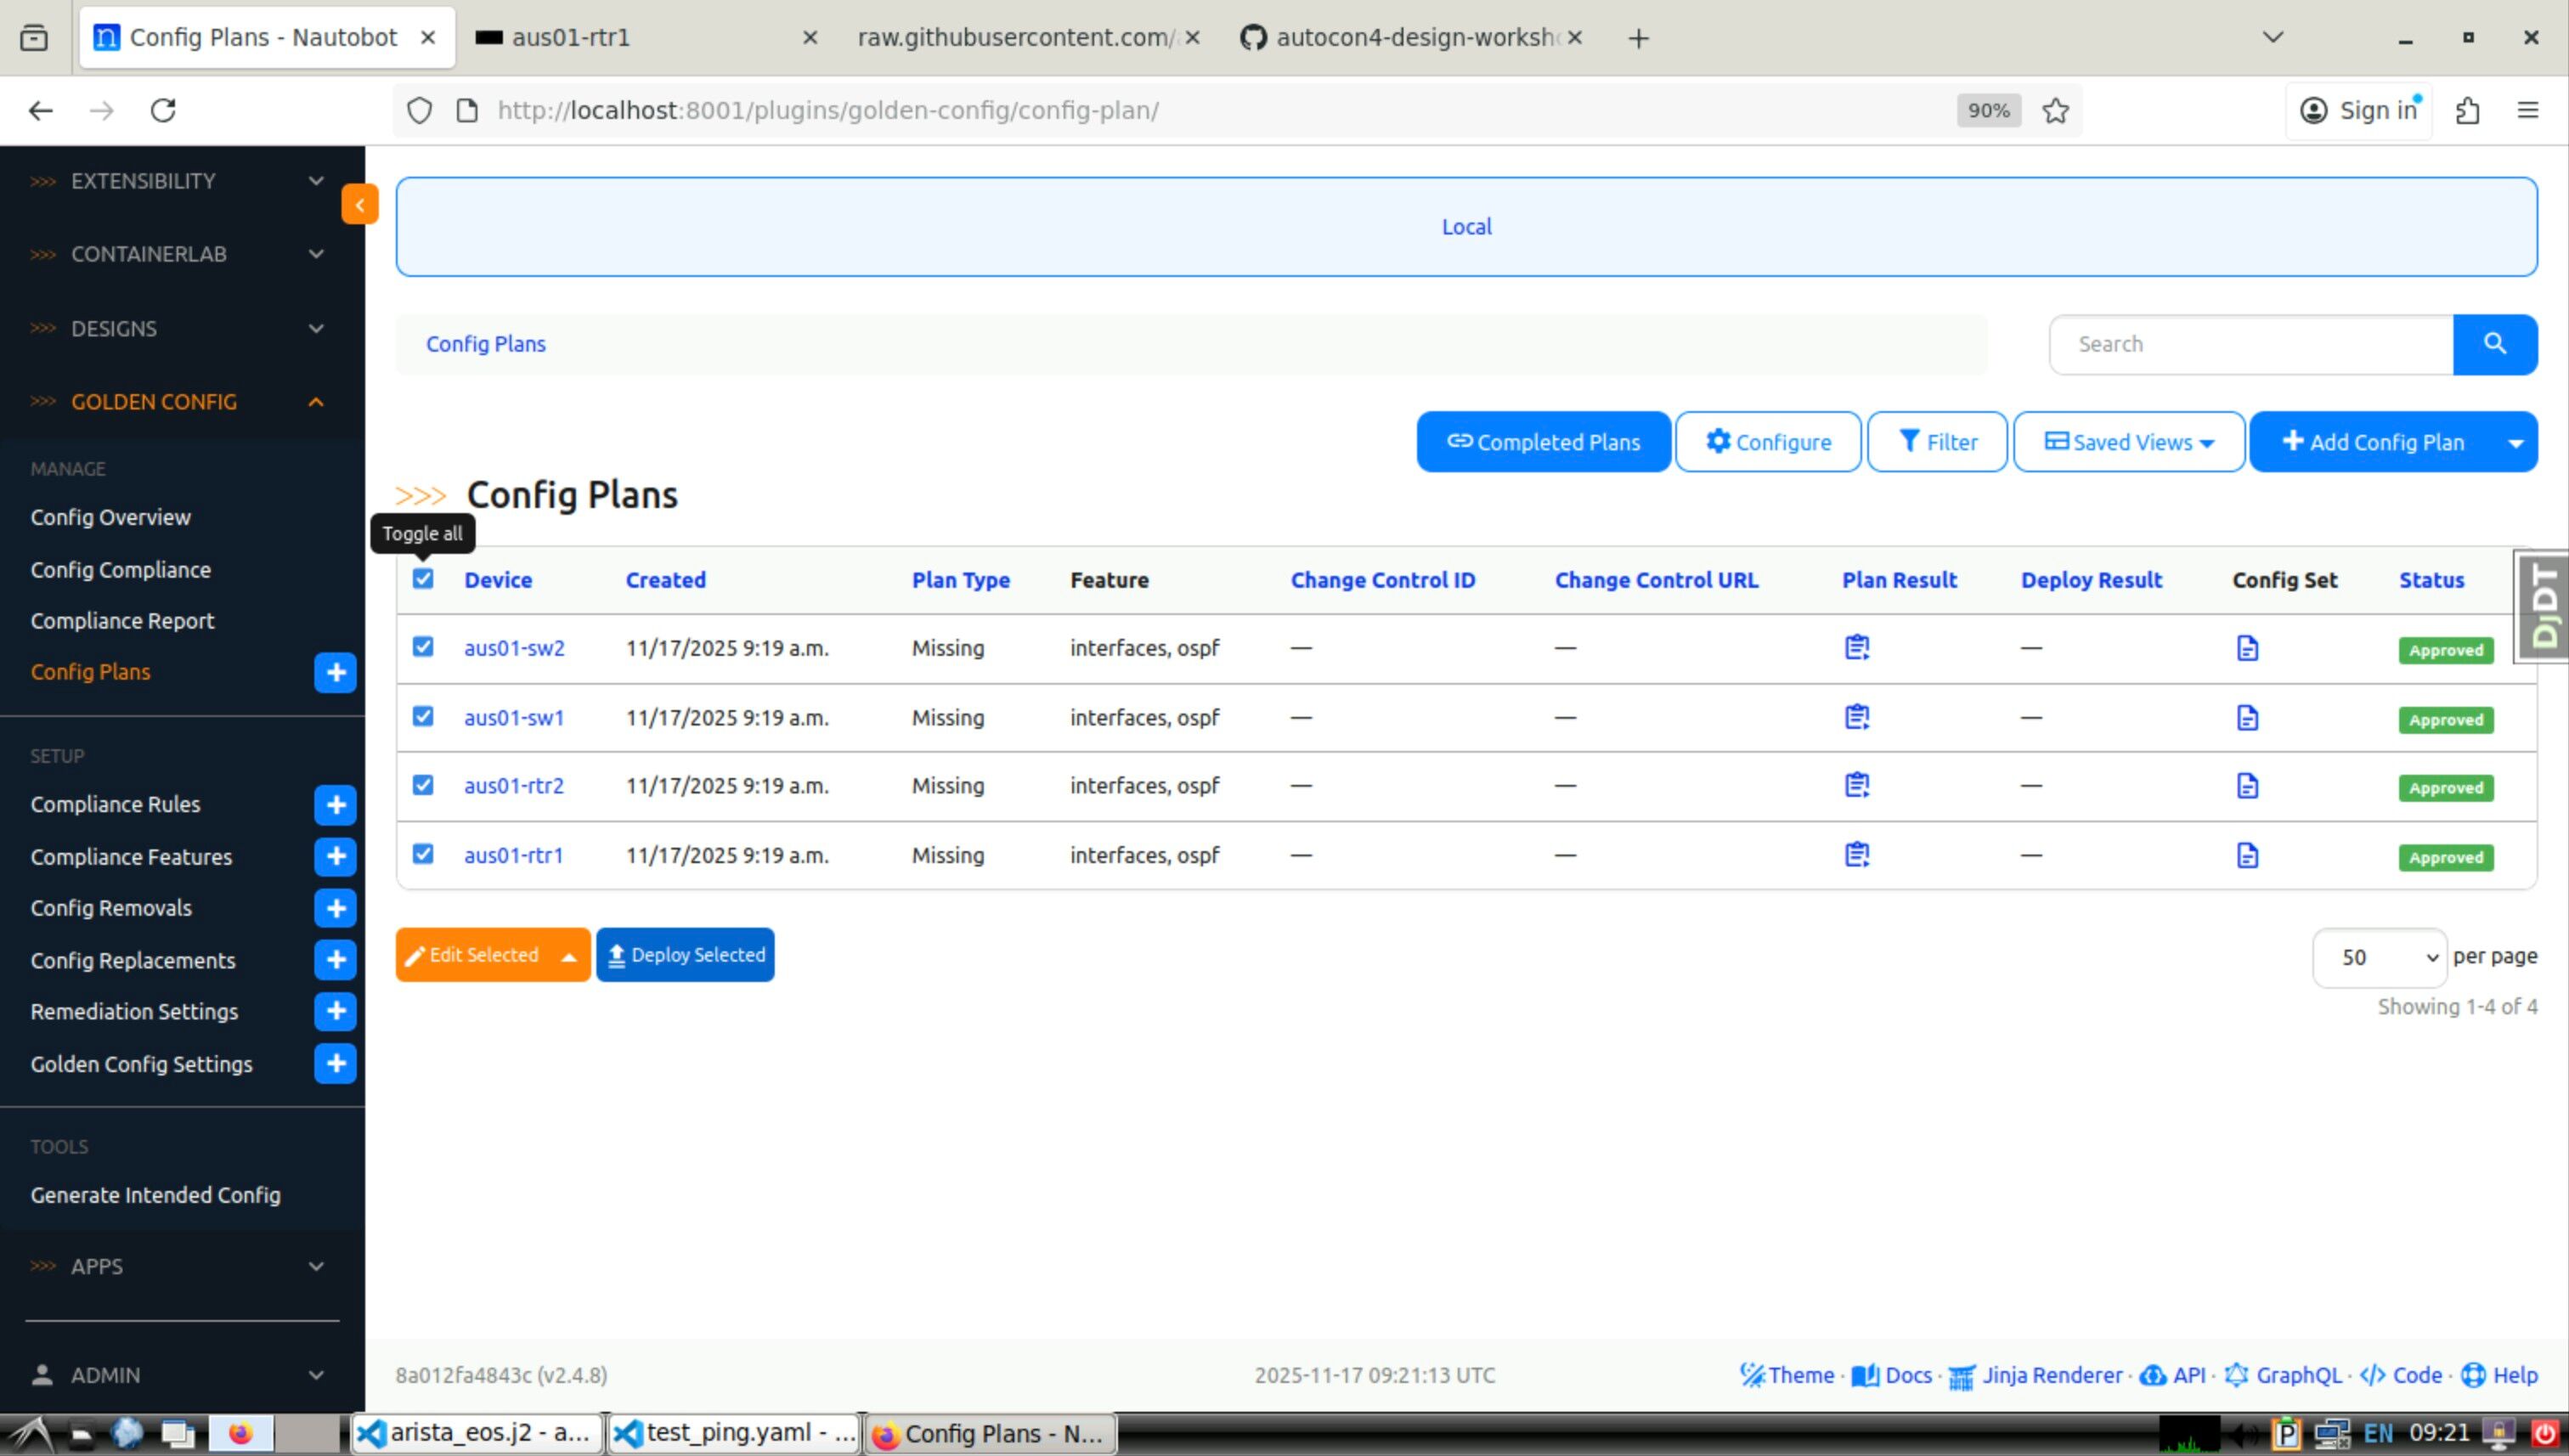This screenshot has width=2569, height=1456.
Task: Click plus icon next to Compliance Rules
Action: coord(335,804)
